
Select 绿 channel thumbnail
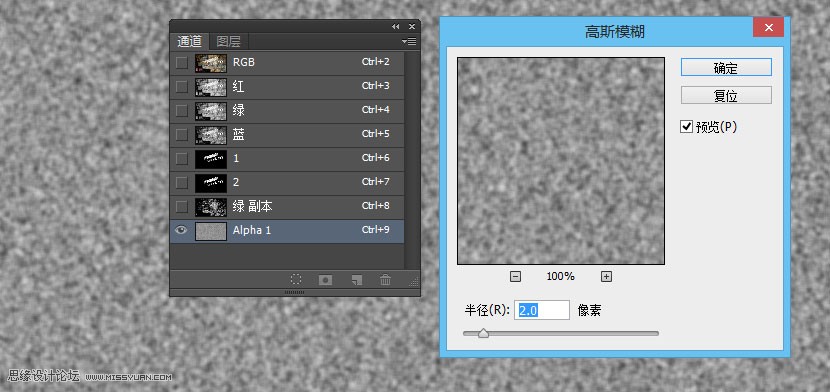pos(211,111)
